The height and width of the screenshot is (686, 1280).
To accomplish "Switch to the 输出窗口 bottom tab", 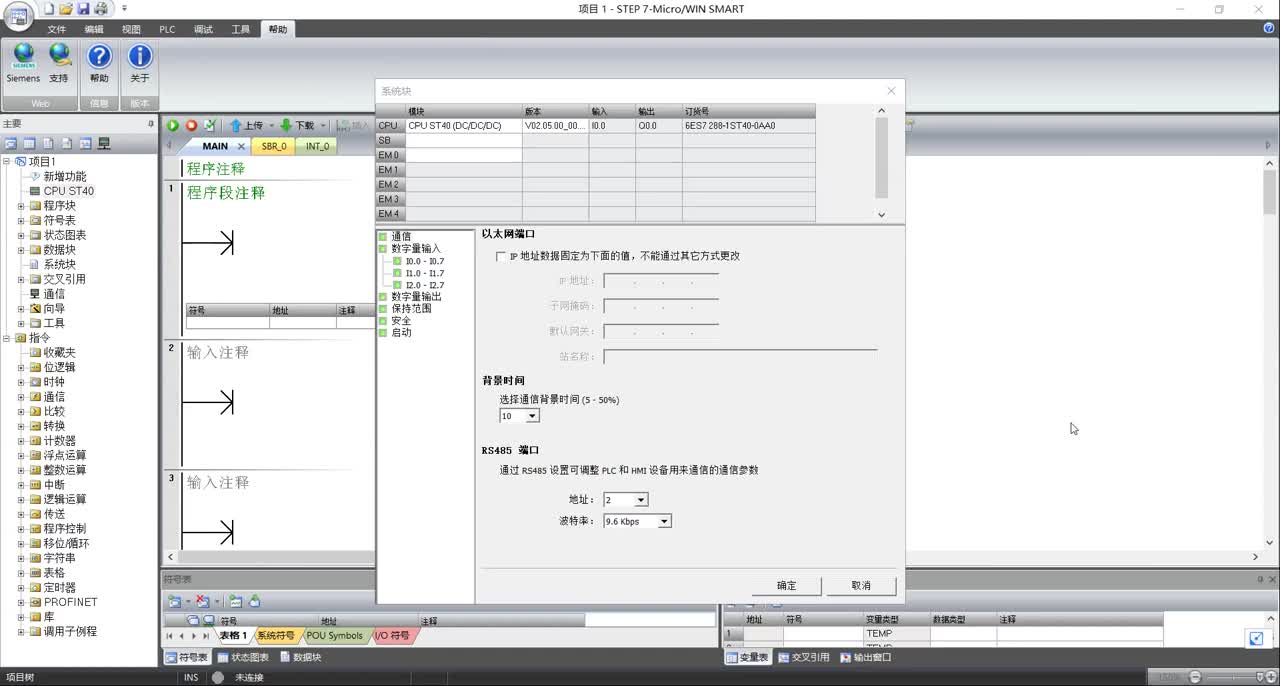I will (866, 658).
